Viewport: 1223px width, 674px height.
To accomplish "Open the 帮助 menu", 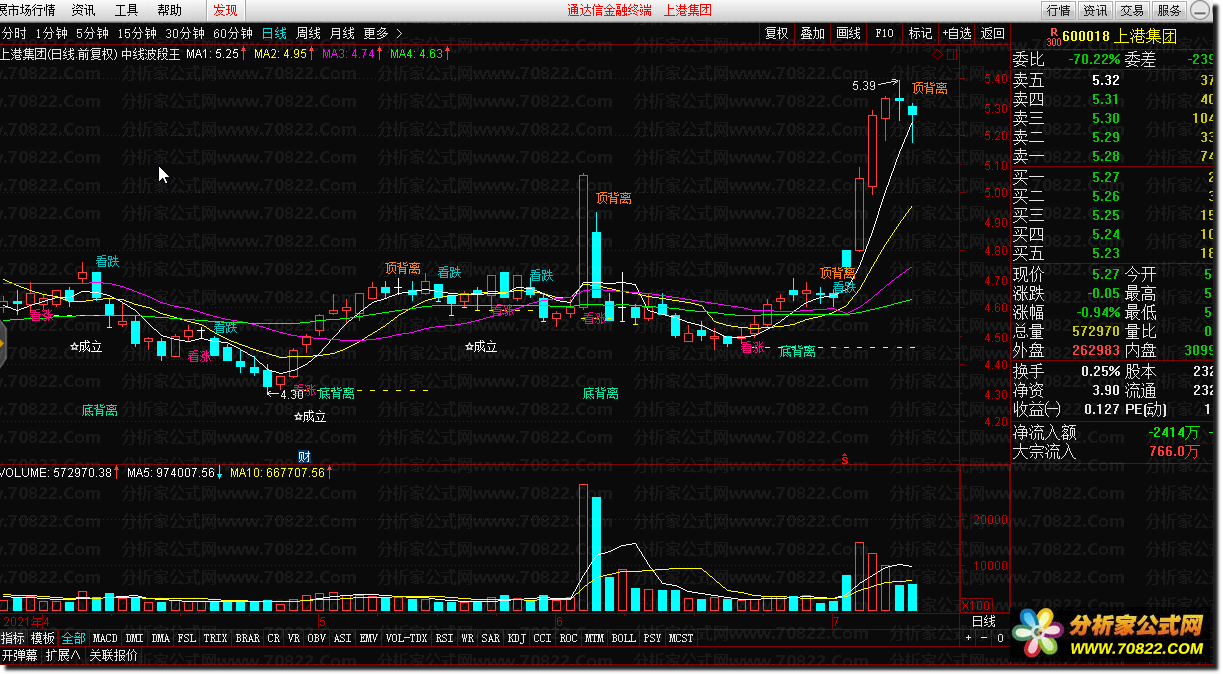I will coord(170,10).
